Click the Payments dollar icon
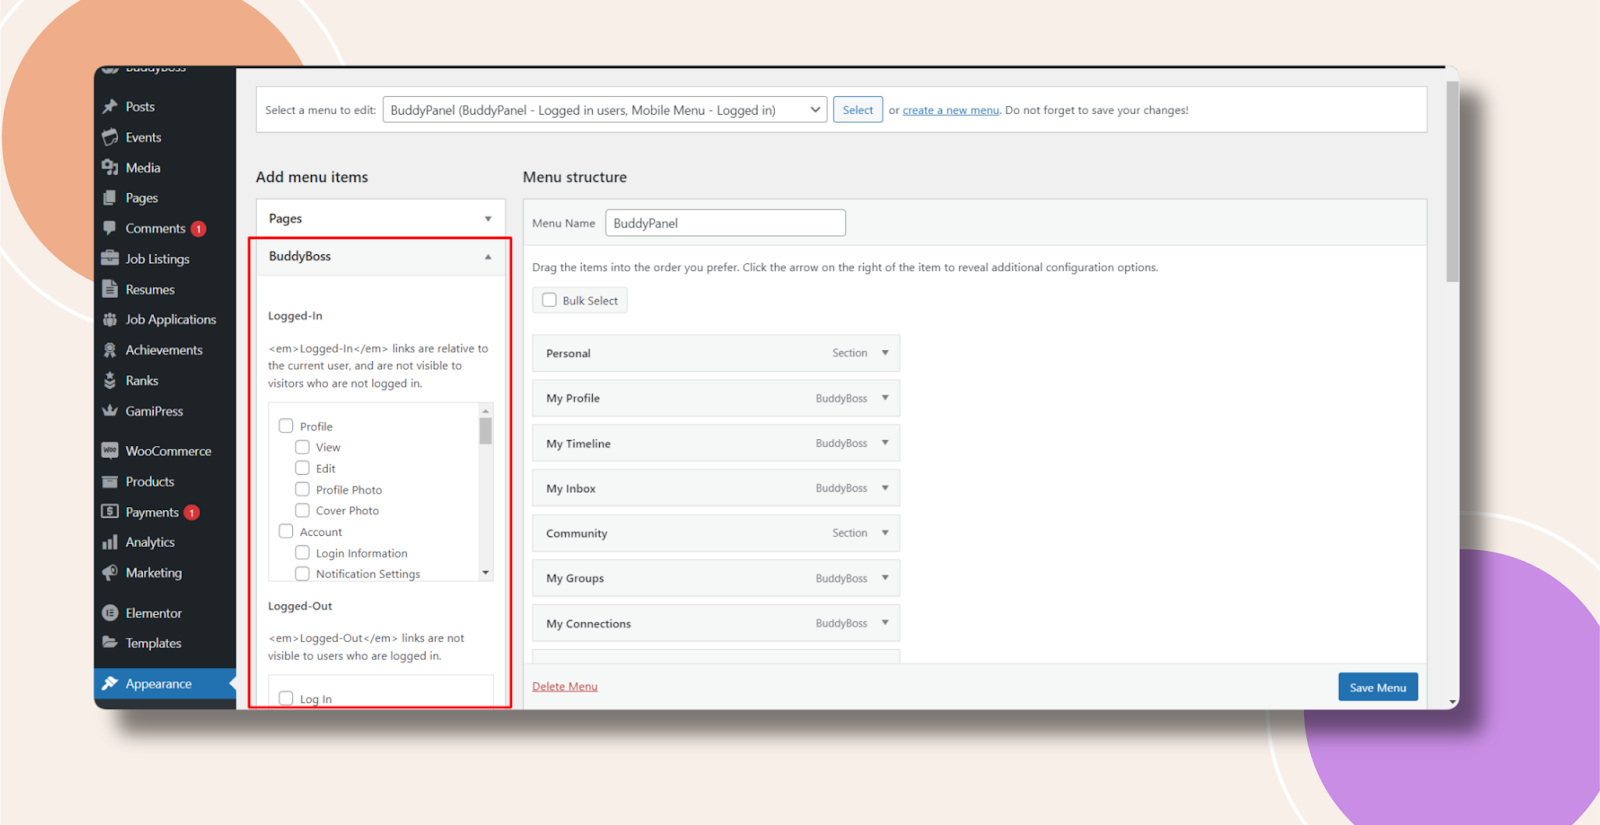Image resolution: width=1600 pixels, height=825 pixels. pyautogui.click(x=110, y=512)
